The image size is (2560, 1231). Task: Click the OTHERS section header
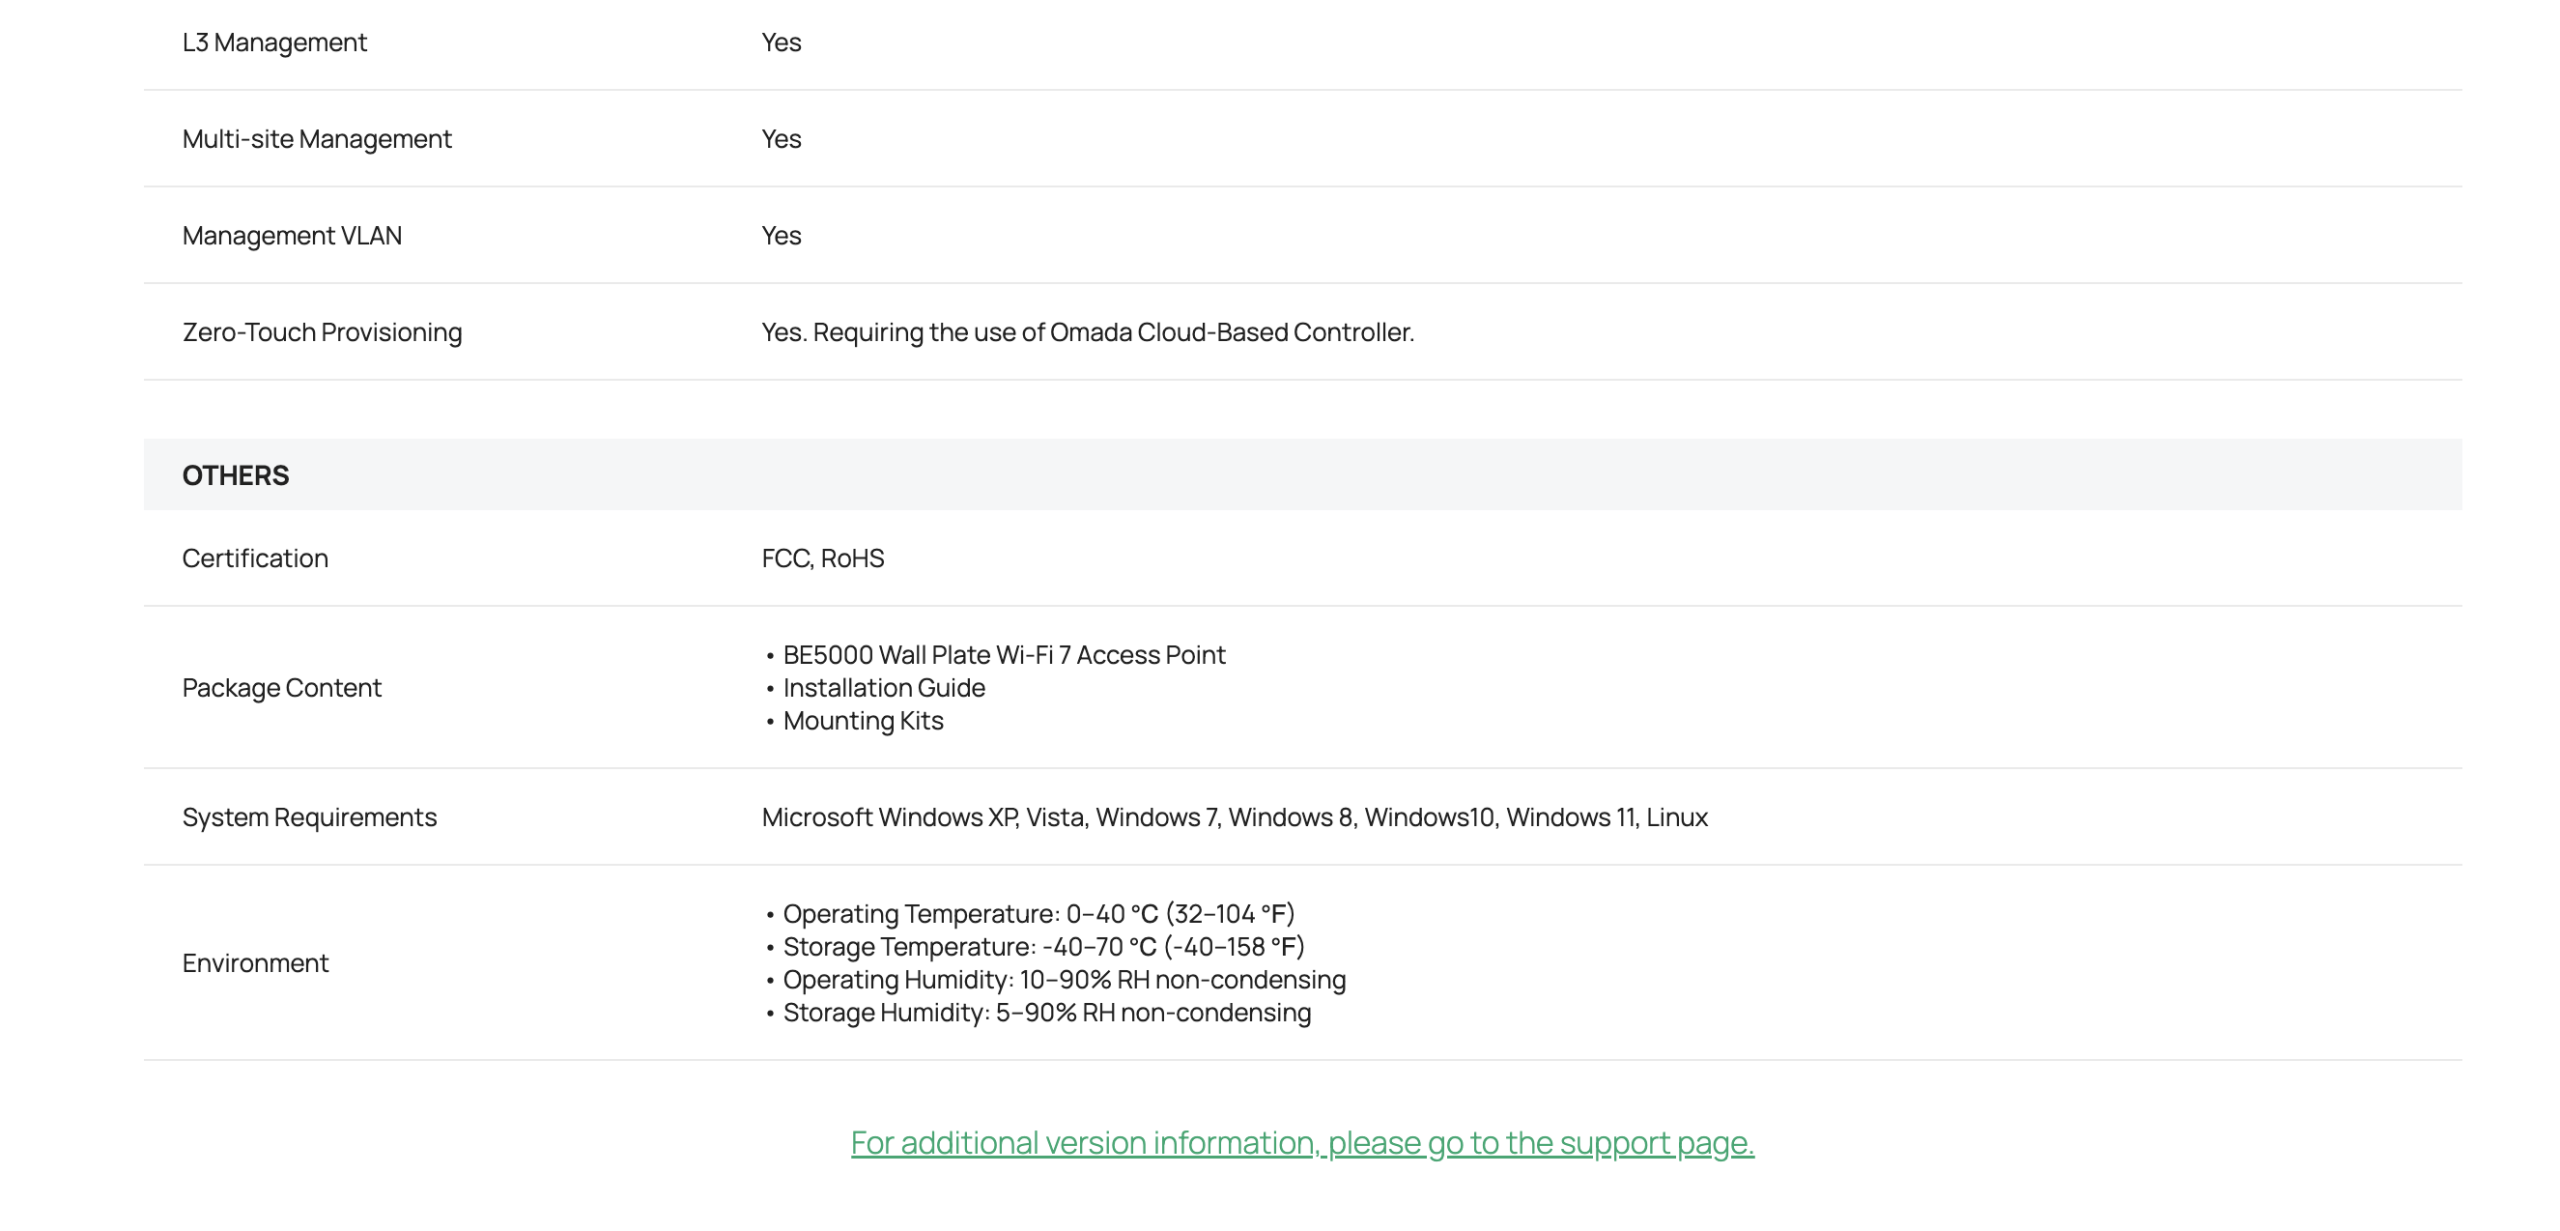(x=235, y=475)
